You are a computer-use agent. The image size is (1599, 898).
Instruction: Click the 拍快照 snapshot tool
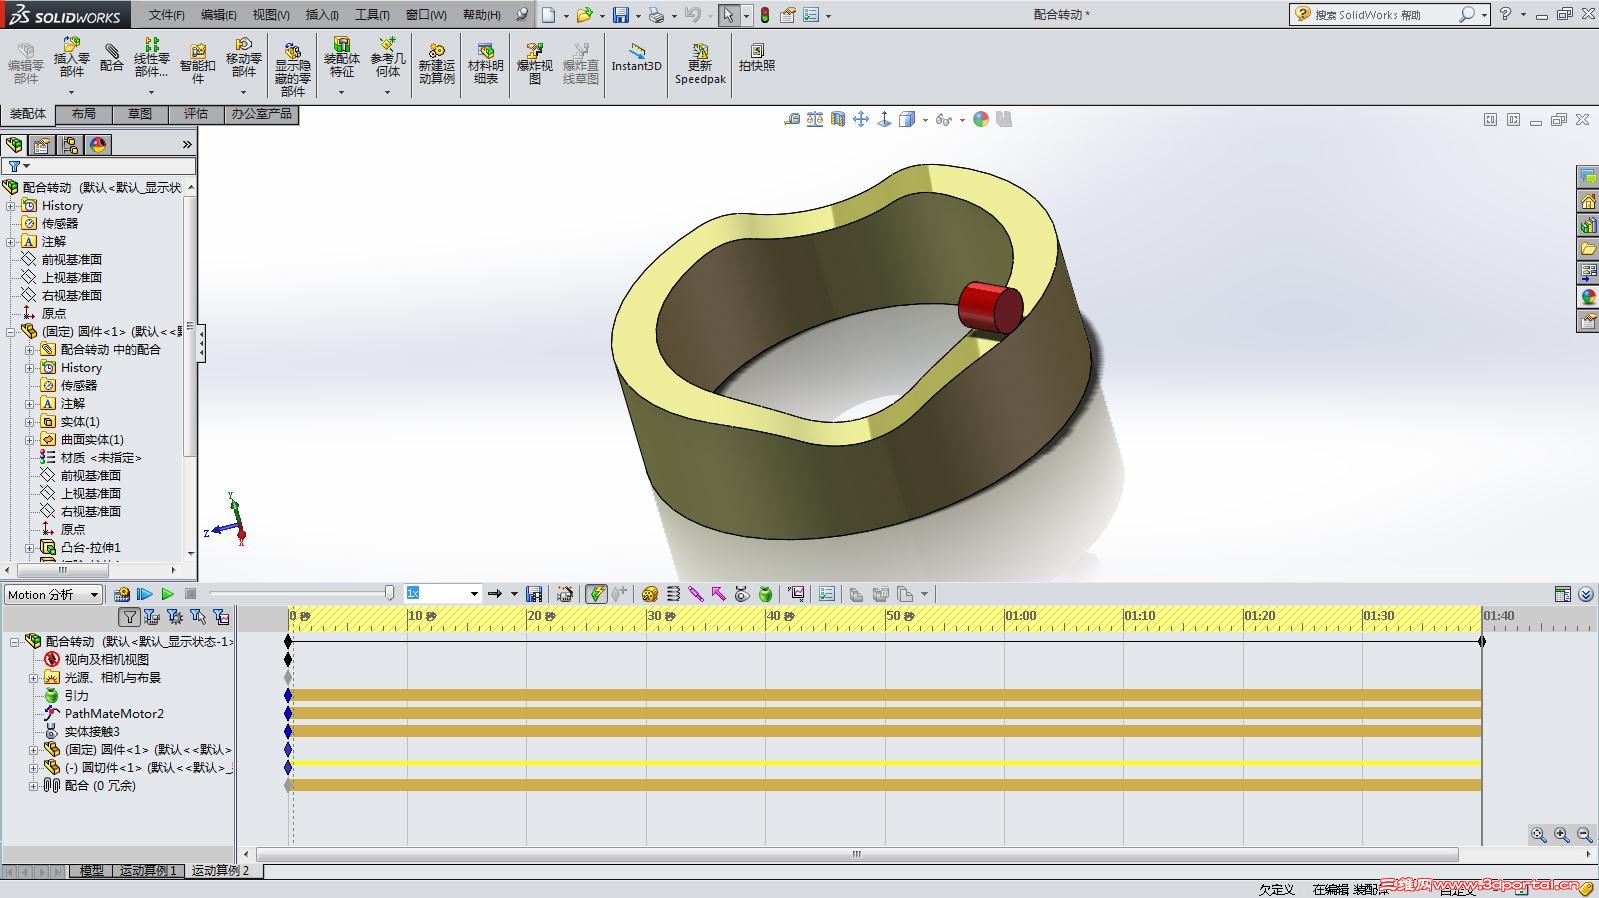(757, 57)
